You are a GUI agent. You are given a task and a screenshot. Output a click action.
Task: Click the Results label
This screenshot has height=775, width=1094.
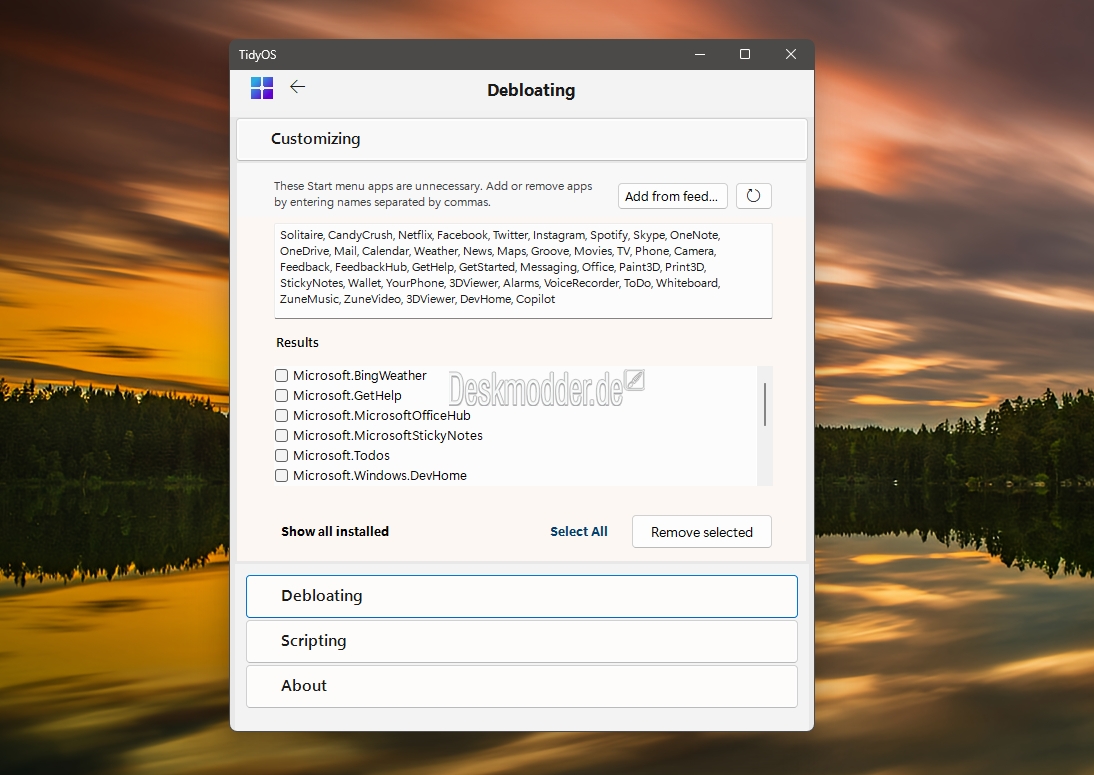click(x=297, y=343)
